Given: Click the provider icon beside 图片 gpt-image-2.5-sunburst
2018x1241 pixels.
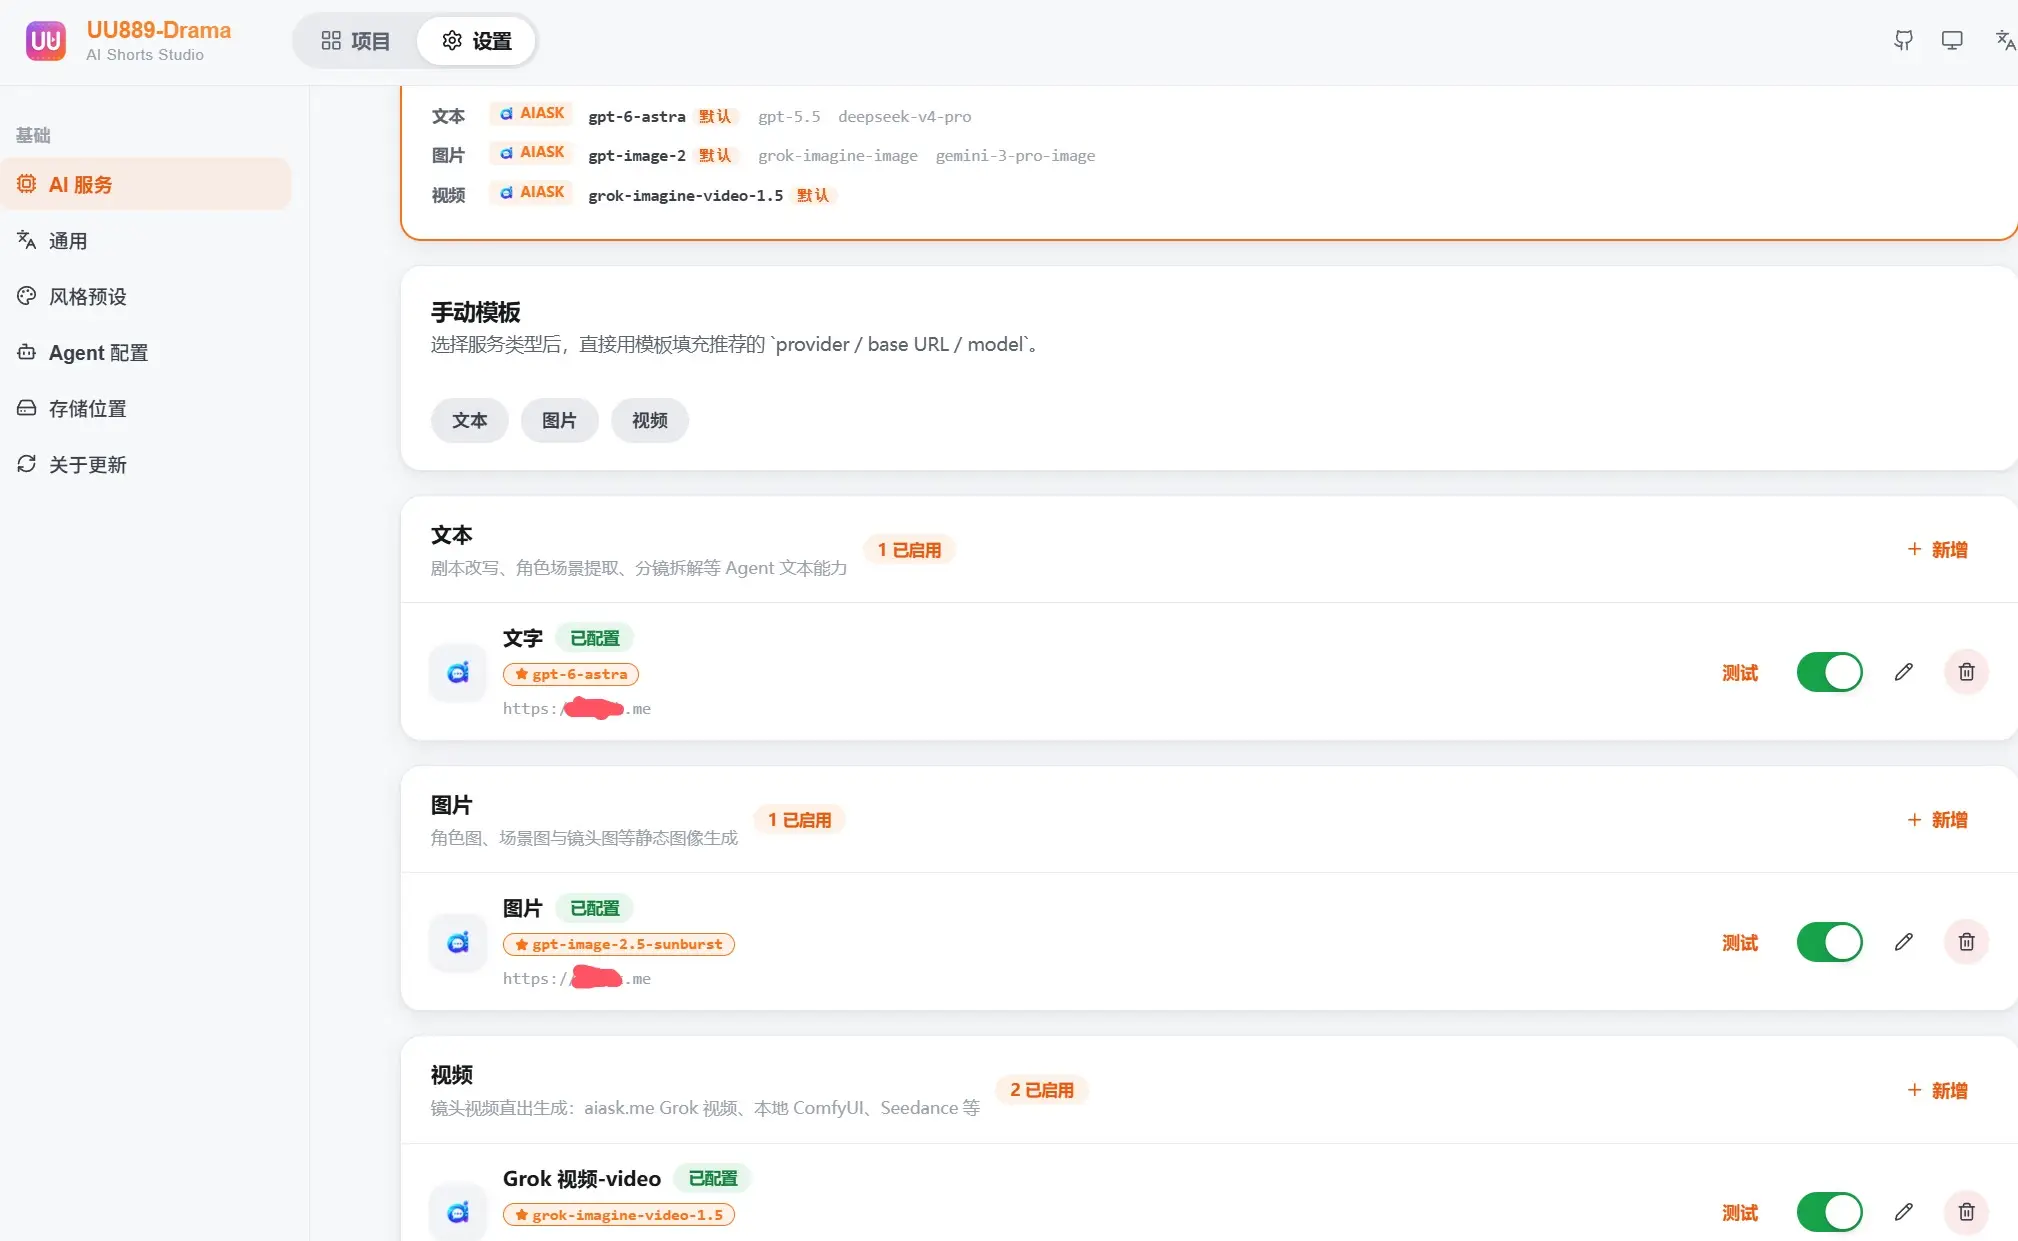Looking at the screenshot, I should click(458, 943).
